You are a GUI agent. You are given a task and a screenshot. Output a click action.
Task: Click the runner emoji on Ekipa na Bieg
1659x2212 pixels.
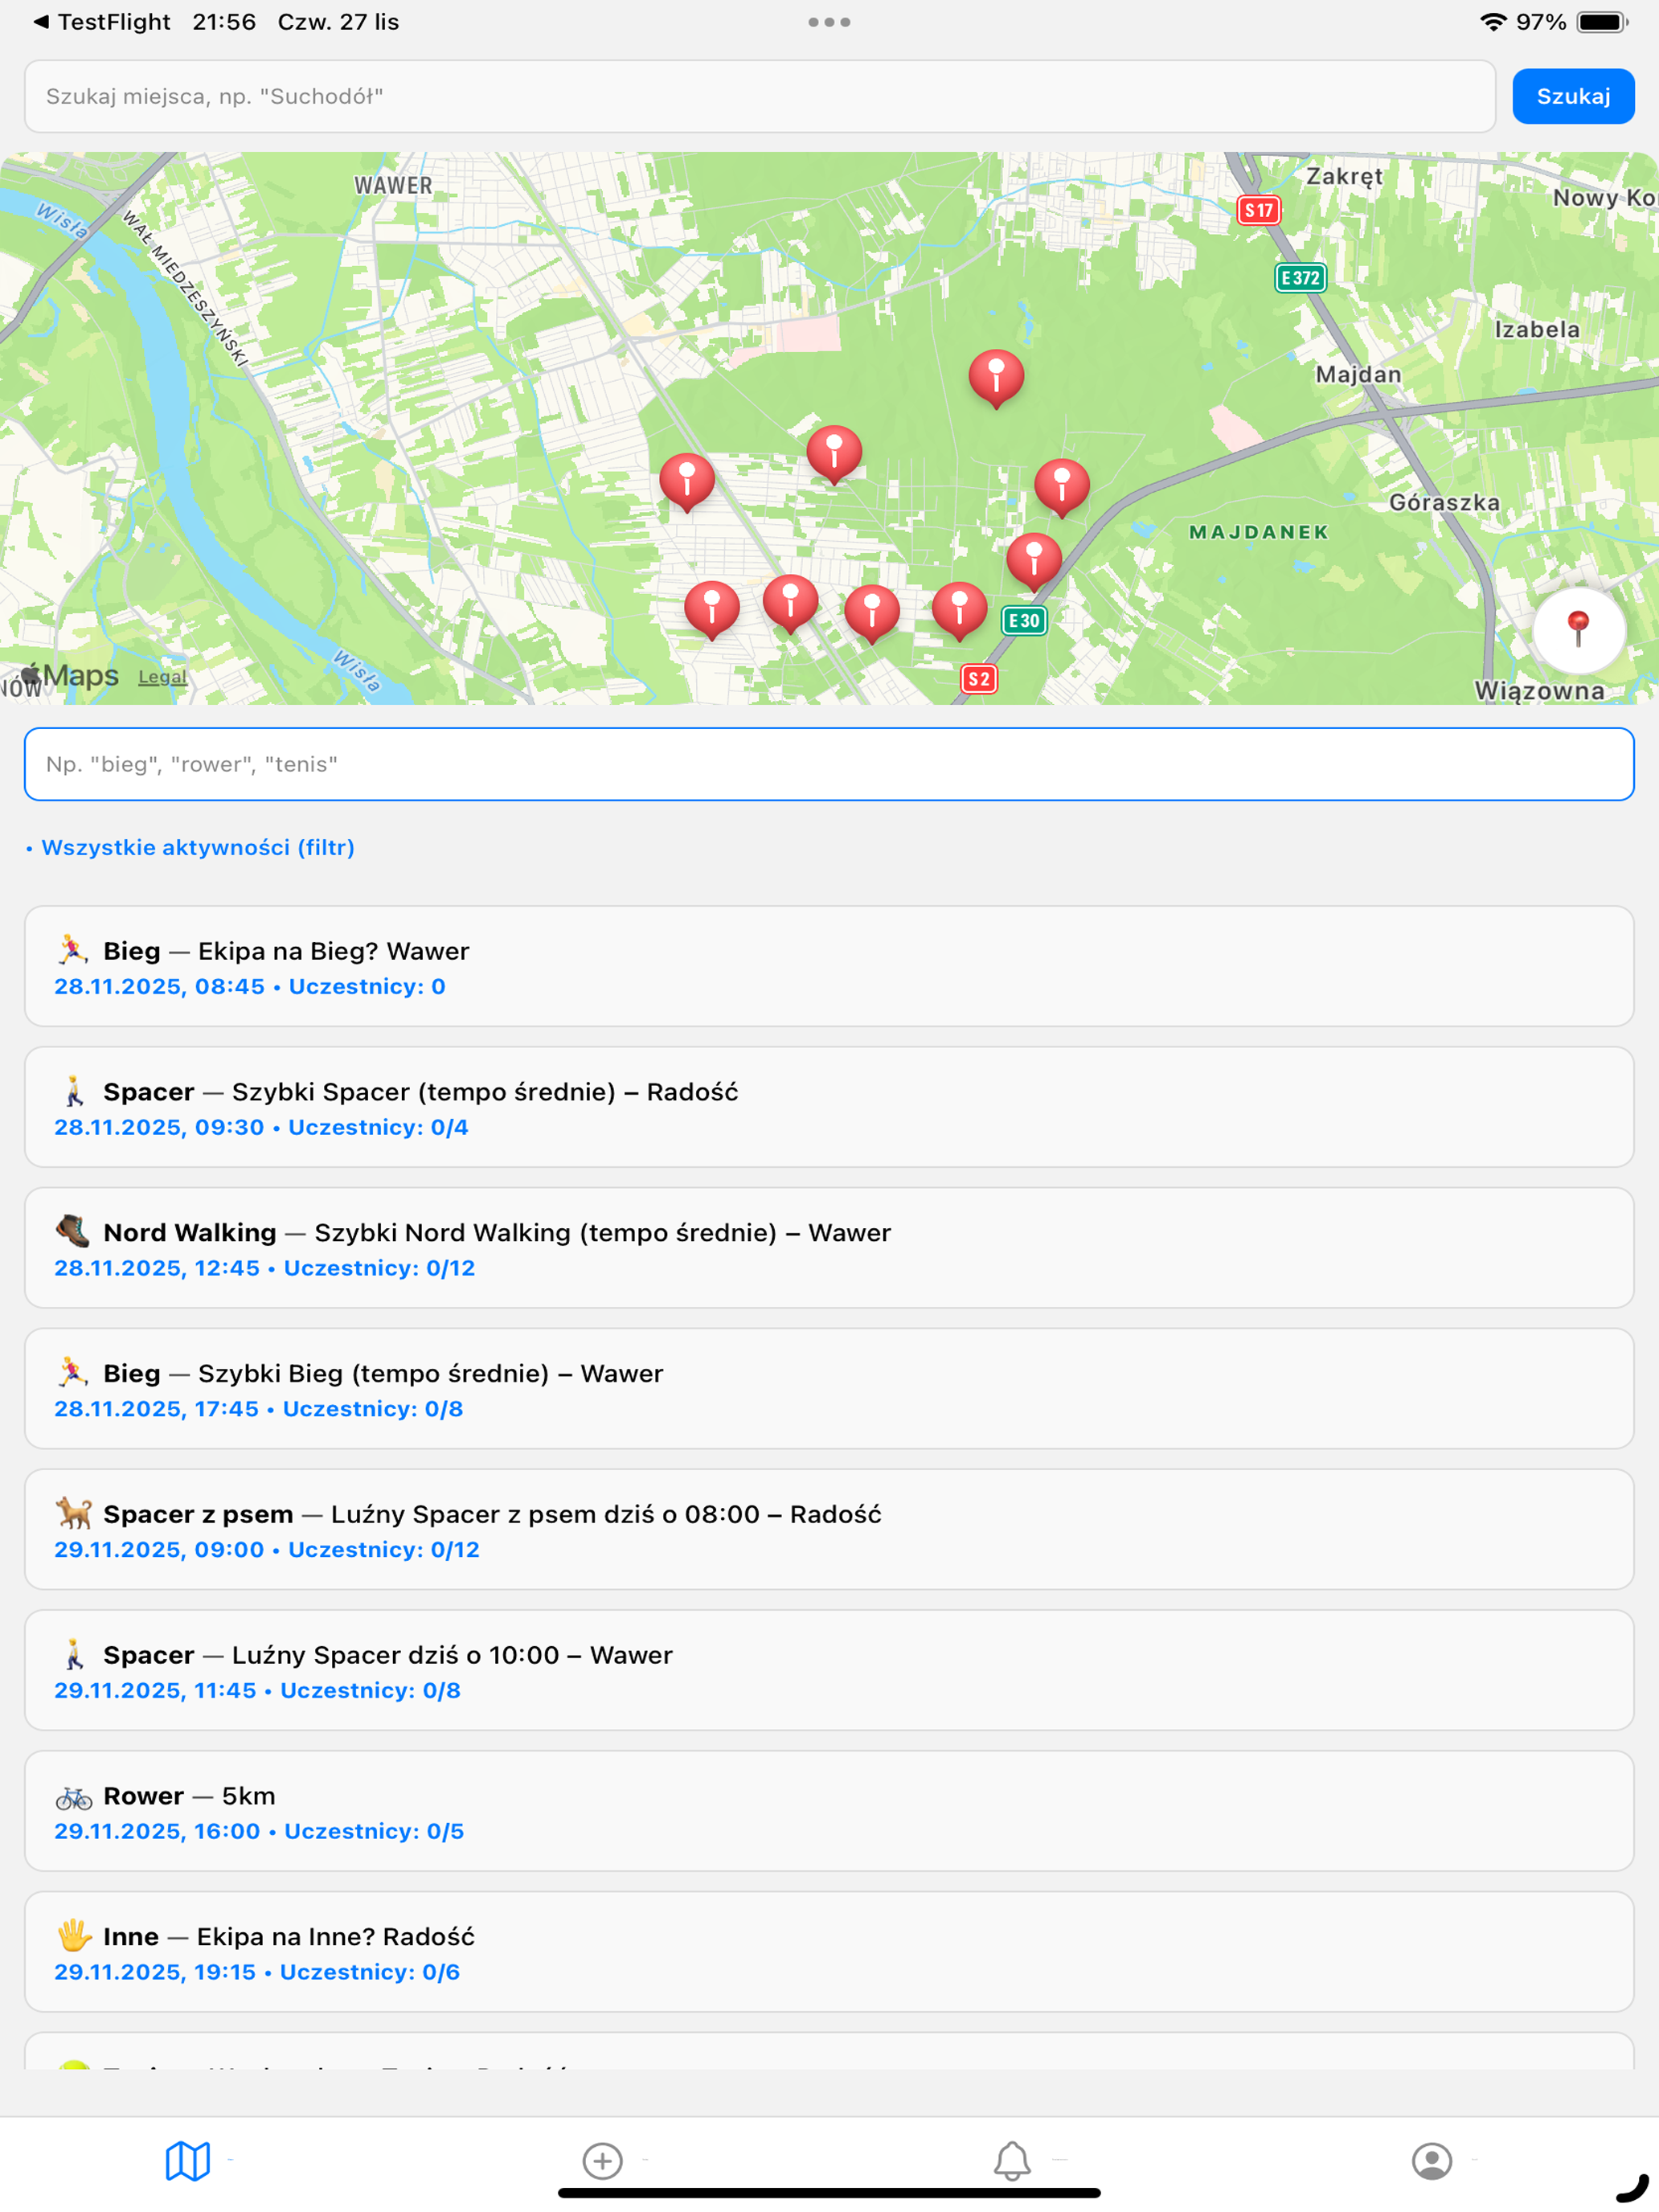[73, 950]
